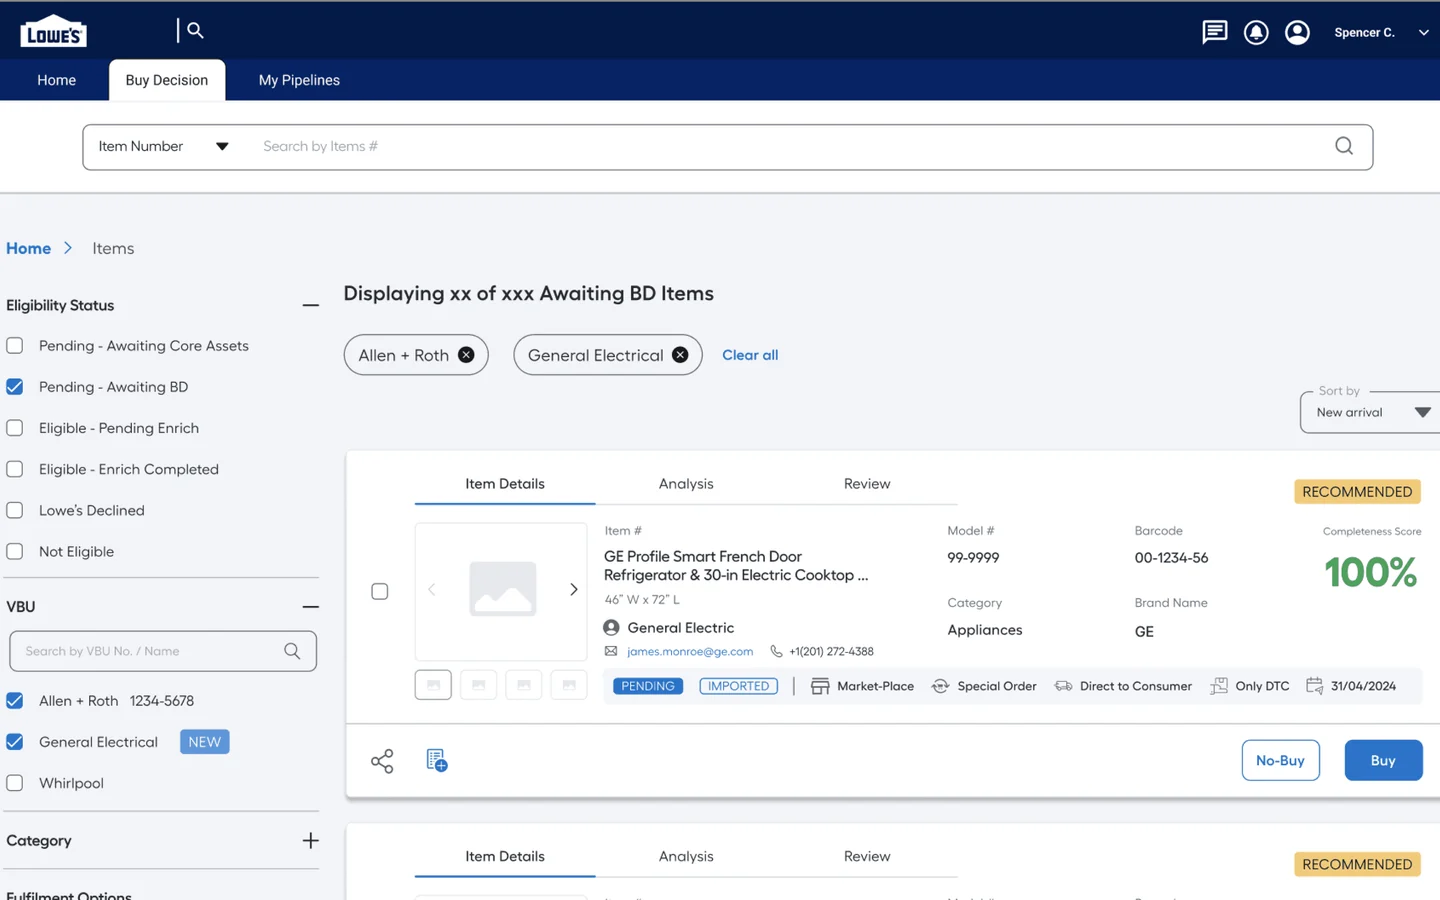Image resolution: width=1440 pixels, height=900 pixels.
Task: Click the VBU search magnifier icon
Action: click(292, 651)
